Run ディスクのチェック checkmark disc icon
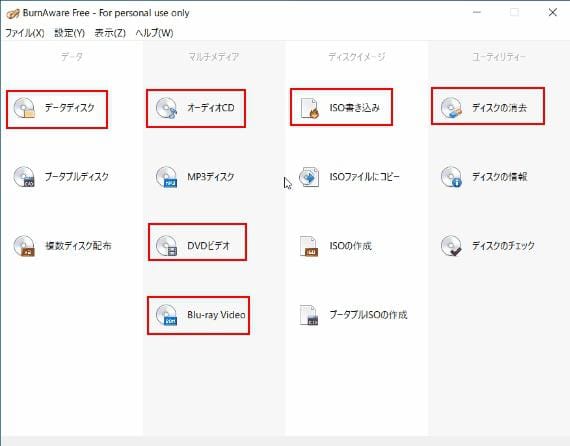The width and height of the screenshot is (570, 446). click(451, 246)
